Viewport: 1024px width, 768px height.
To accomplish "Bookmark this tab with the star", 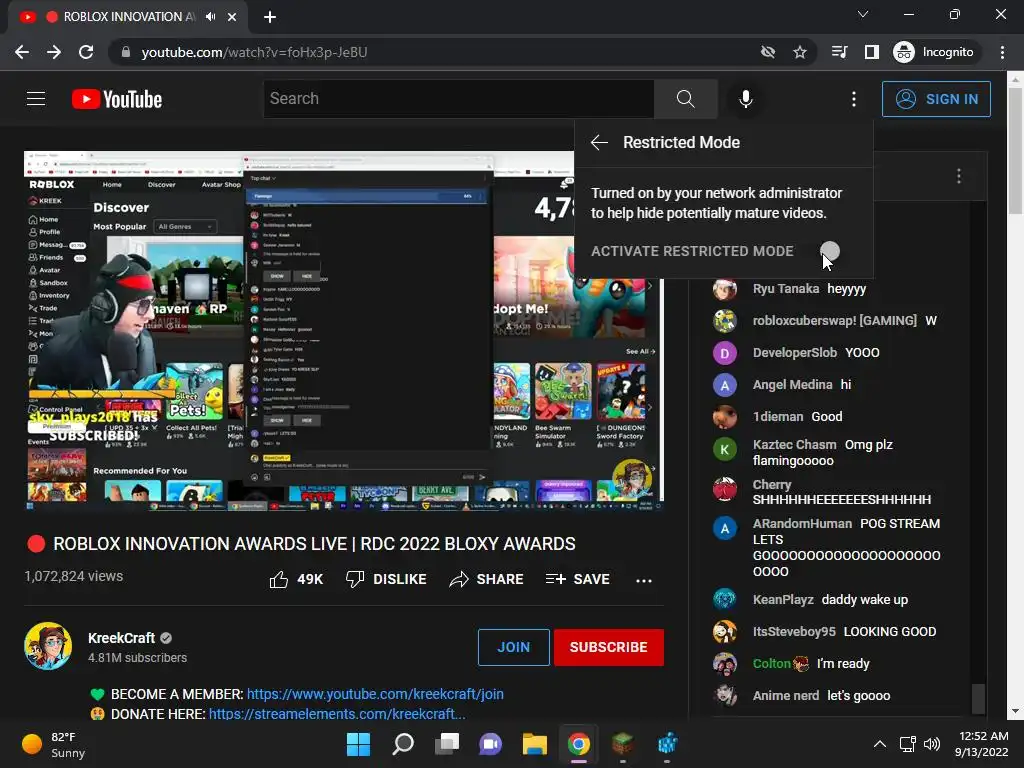I will pyautogui.click(x=800, y=52).
